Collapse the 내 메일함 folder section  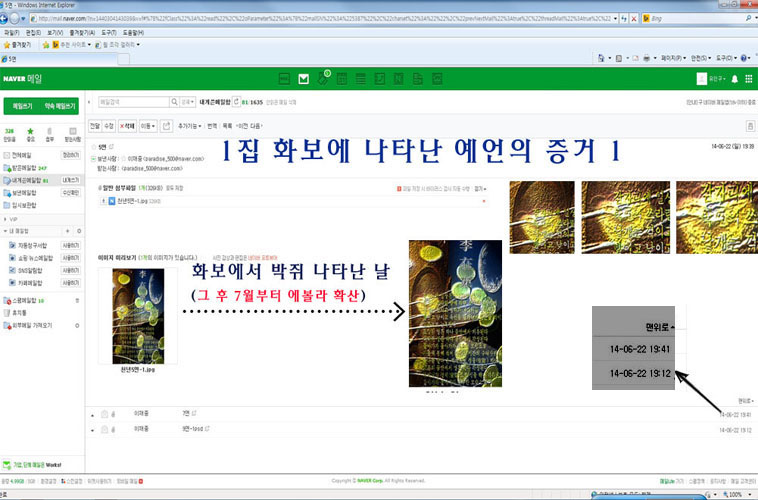[7, 231]
